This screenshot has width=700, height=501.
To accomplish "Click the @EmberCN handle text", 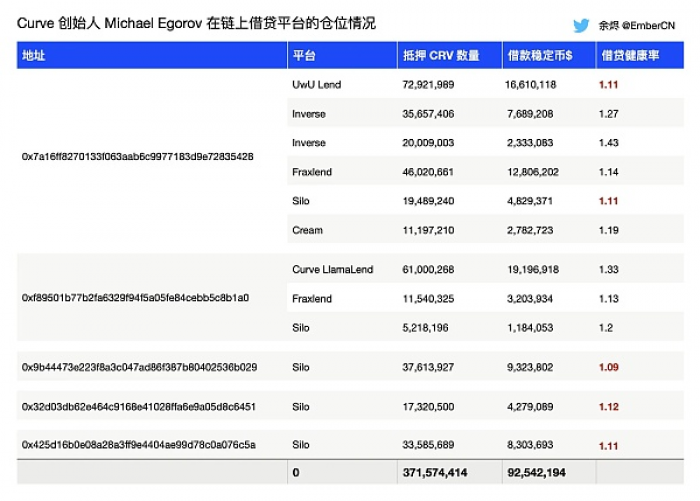I will (648, 25).
